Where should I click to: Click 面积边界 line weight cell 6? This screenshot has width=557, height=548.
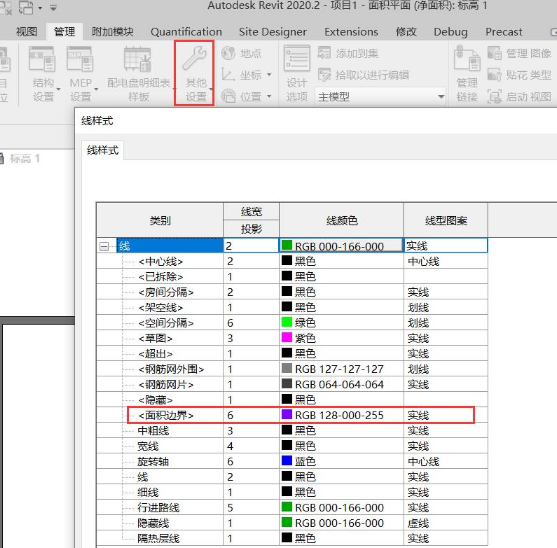click(251, 415)
